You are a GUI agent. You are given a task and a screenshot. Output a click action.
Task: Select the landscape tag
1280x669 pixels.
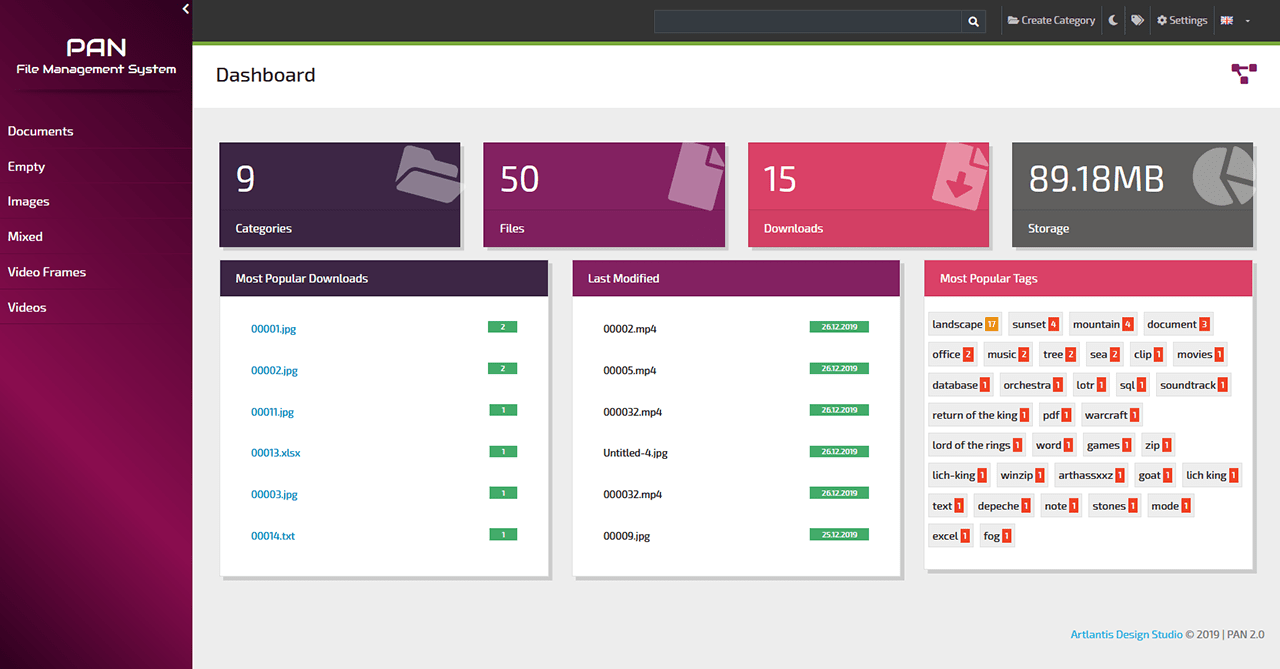(957, 324)
